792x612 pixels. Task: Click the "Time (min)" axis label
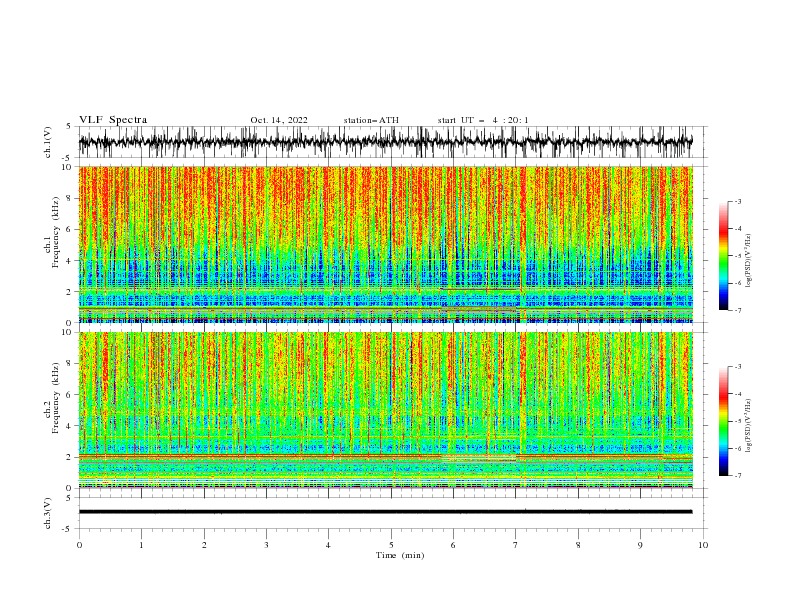[x=400, y=555]
